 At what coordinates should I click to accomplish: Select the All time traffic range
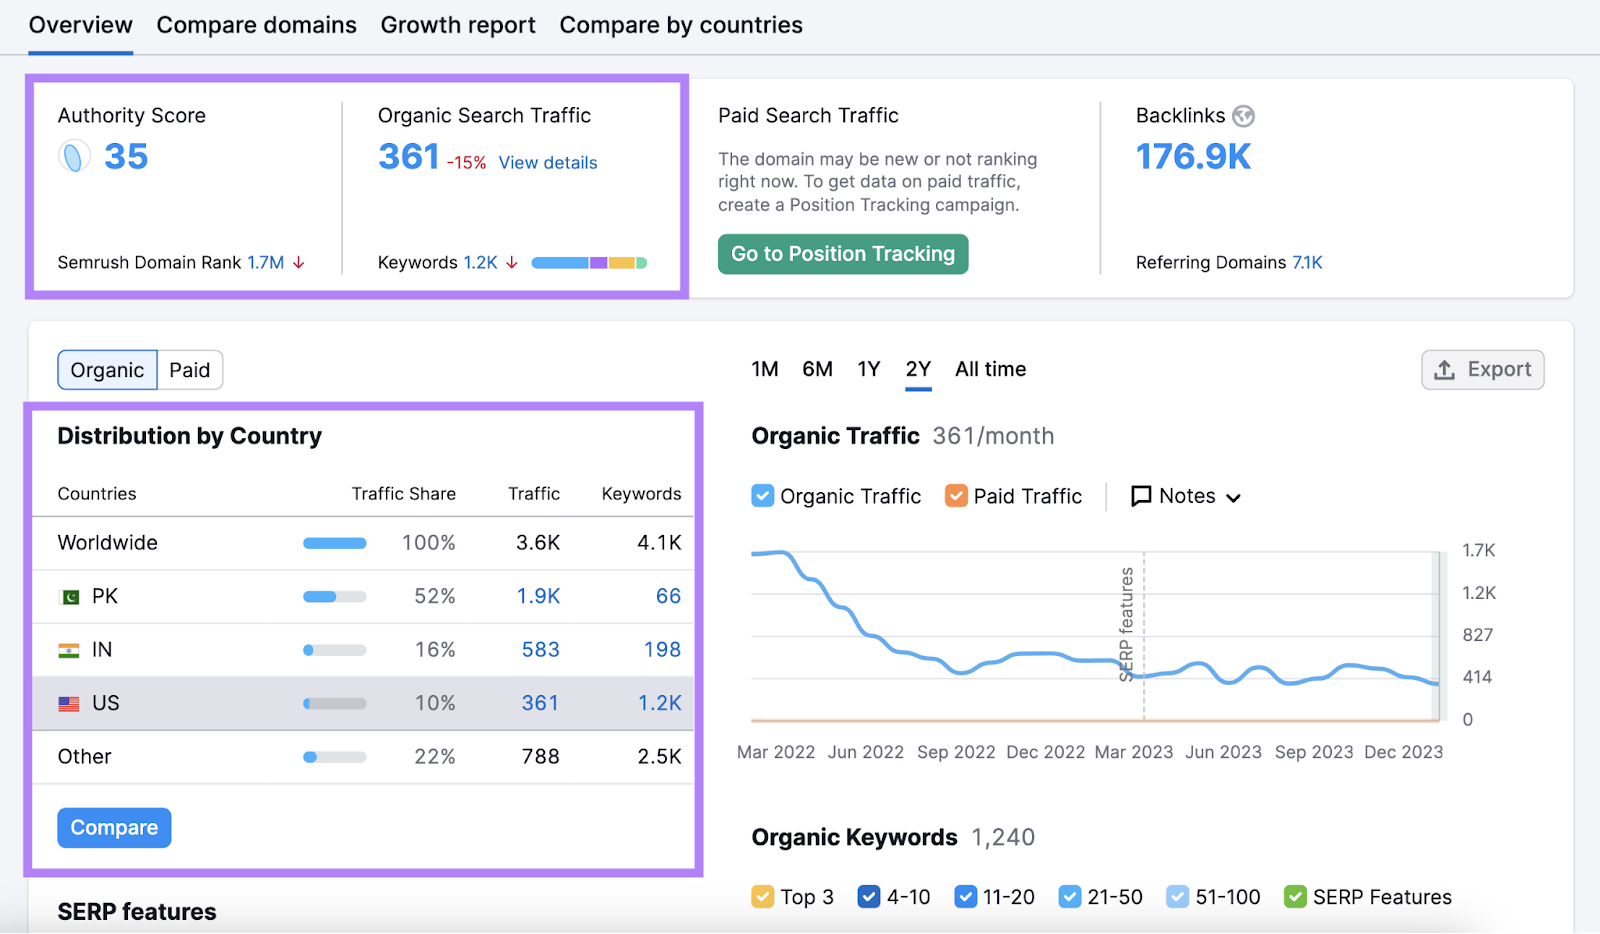coord(989,369)
